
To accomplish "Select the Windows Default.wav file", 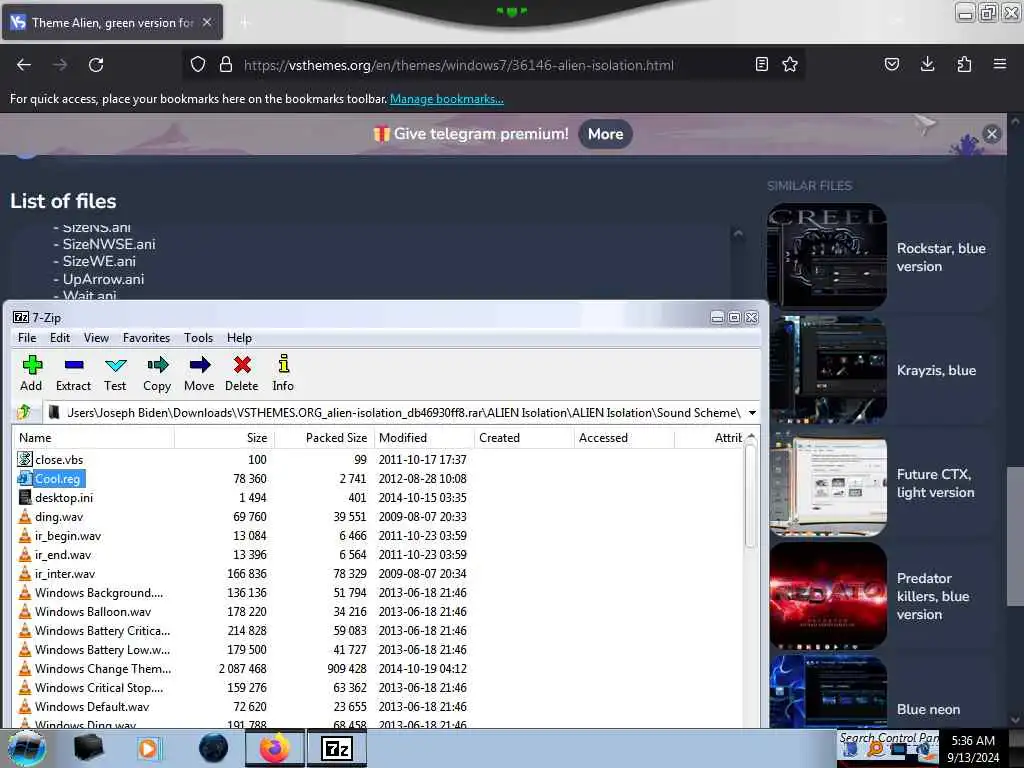I will (91, 706).
